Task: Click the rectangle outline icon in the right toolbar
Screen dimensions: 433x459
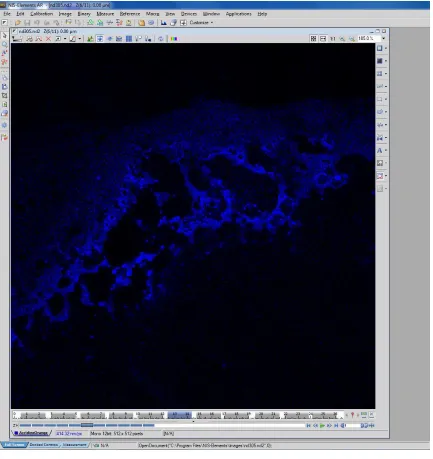Action: coord(379,99)
